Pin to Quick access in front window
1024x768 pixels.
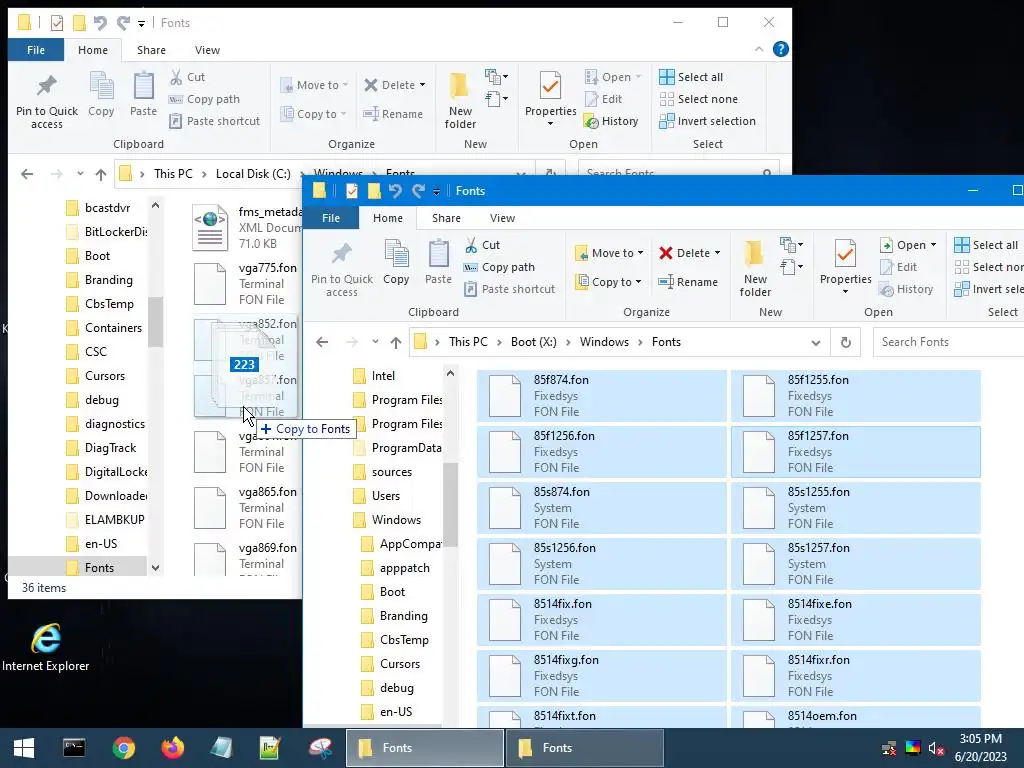342,269
